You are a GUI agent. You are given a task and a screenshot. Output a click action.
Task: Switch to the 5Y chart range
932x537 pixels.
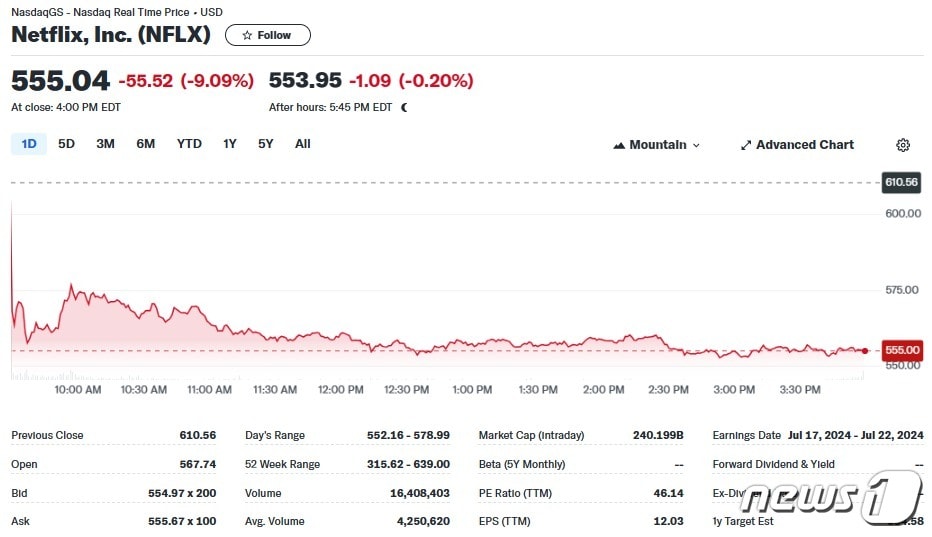pos(265,144)
